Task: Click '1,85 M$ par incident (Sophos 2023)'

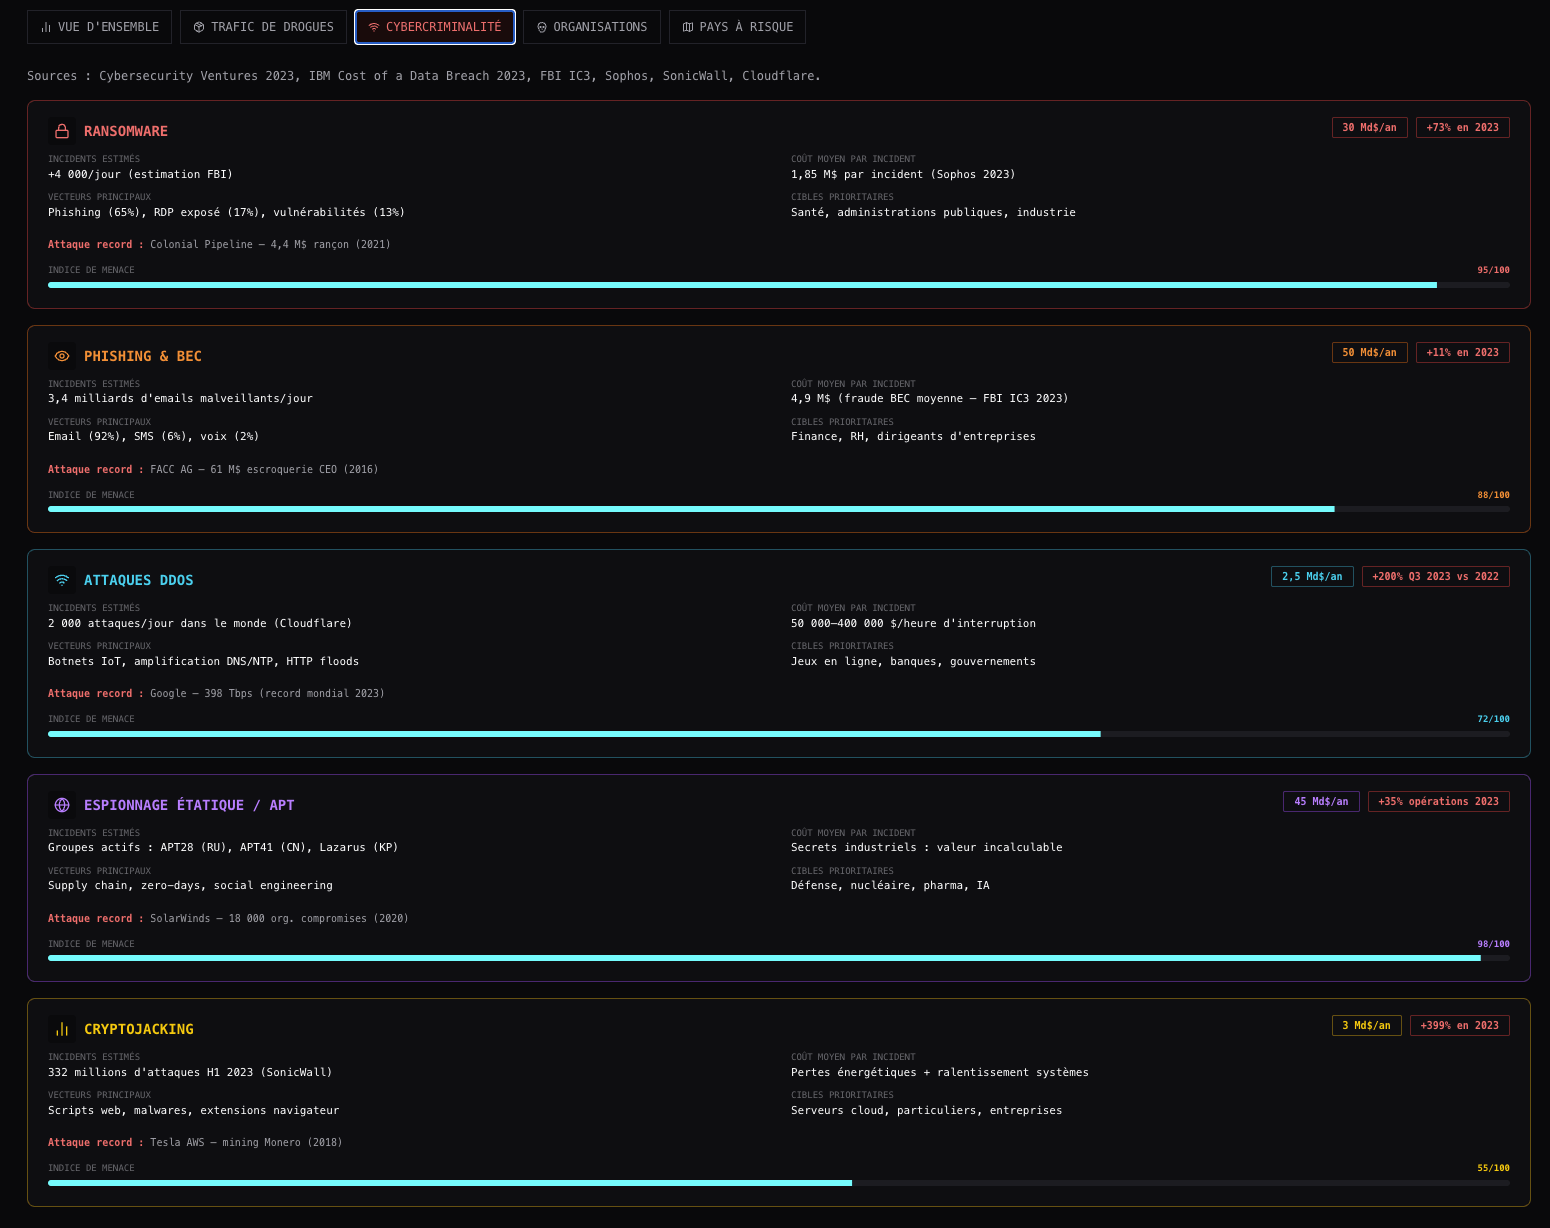Action: tap(903, 174)
